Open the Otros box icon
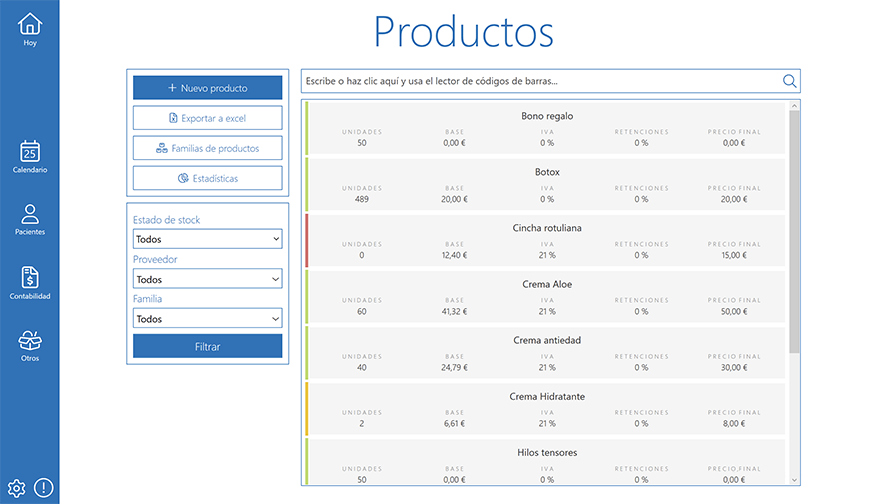 (30, 341)
